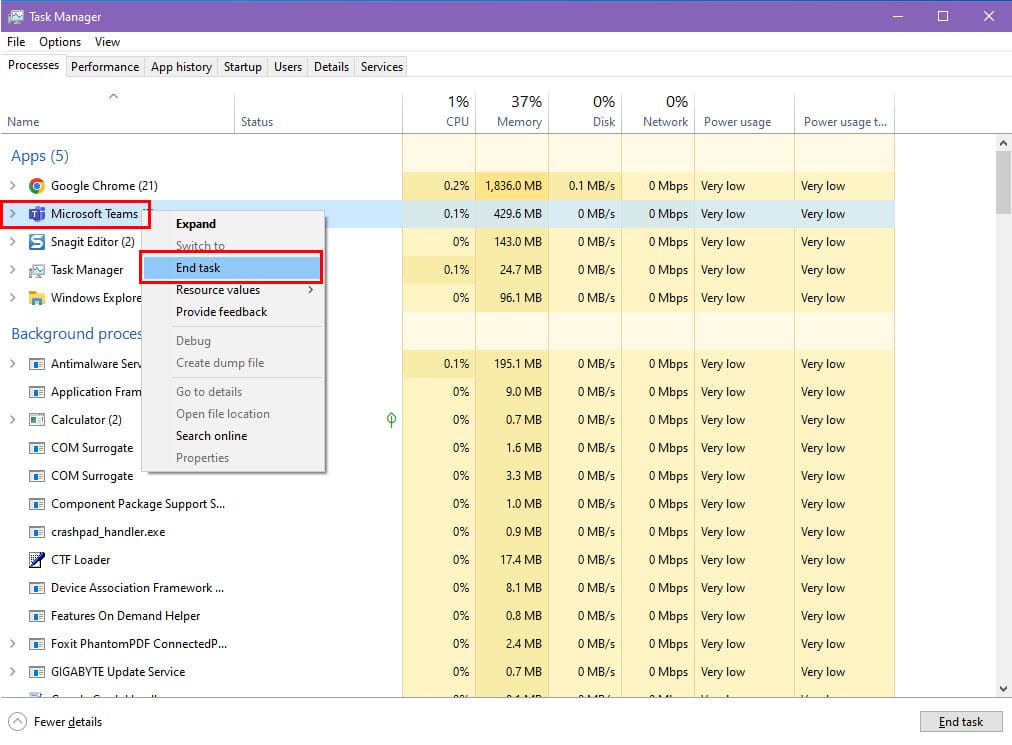
Task: Open the Options menu
Action: click(60, 42)
